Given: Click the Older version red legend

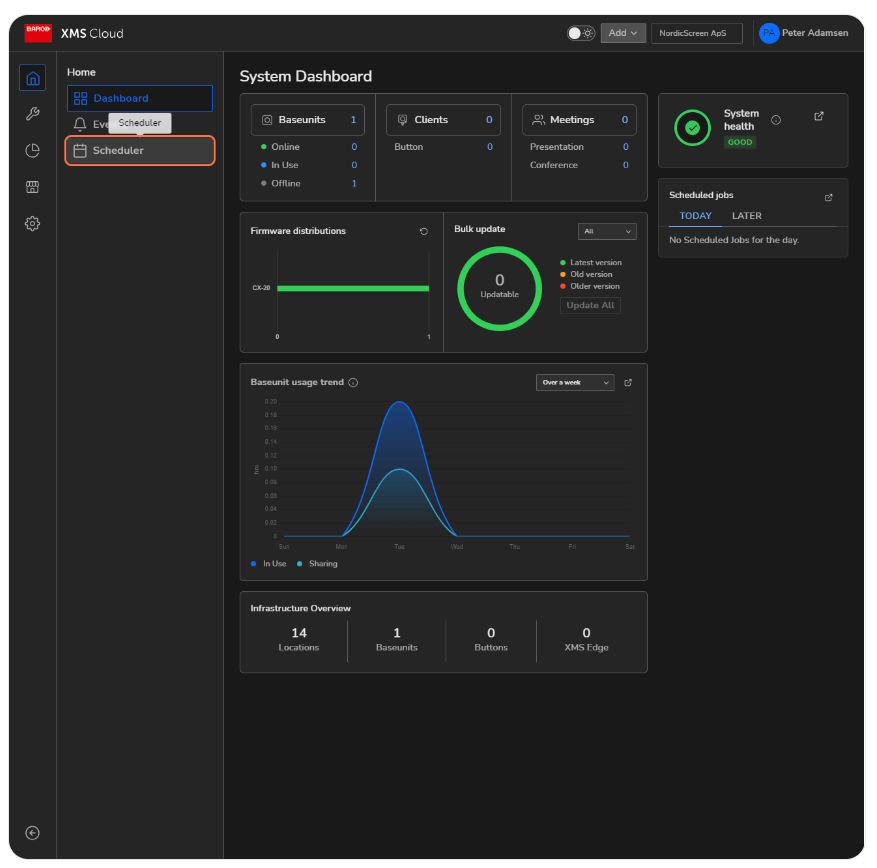Looking at the screenshot, I should pyautogui.click(x=590, y=286).
